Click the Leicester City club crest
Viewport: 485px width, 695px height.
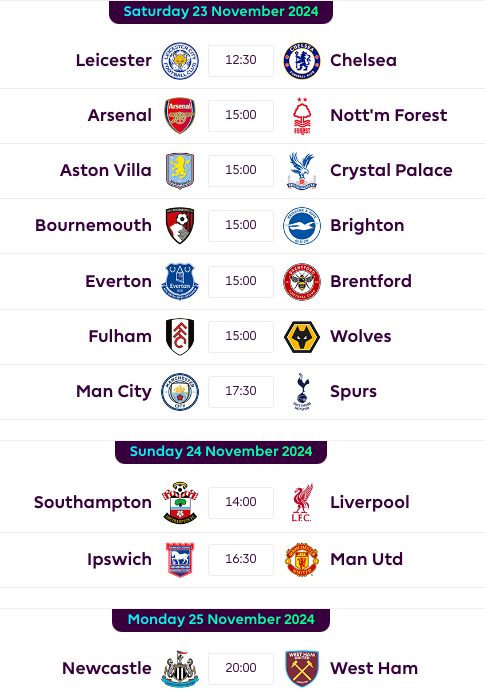click(180, 61)
